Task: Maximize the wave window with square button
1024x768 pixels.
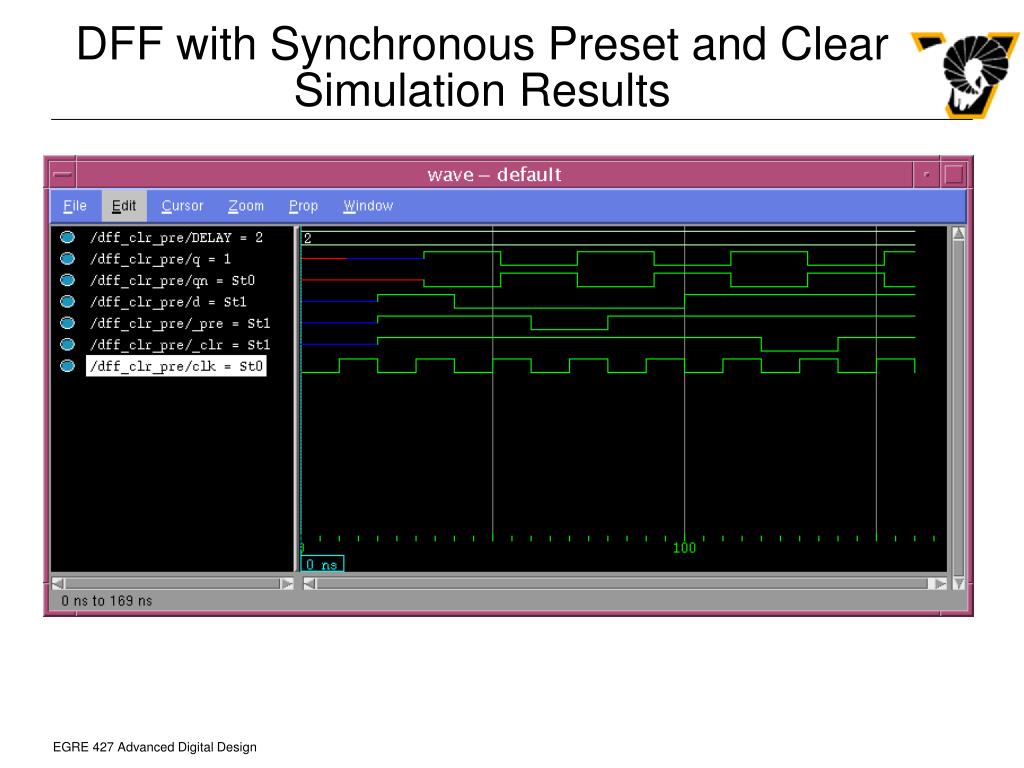Action: point(953,174)
